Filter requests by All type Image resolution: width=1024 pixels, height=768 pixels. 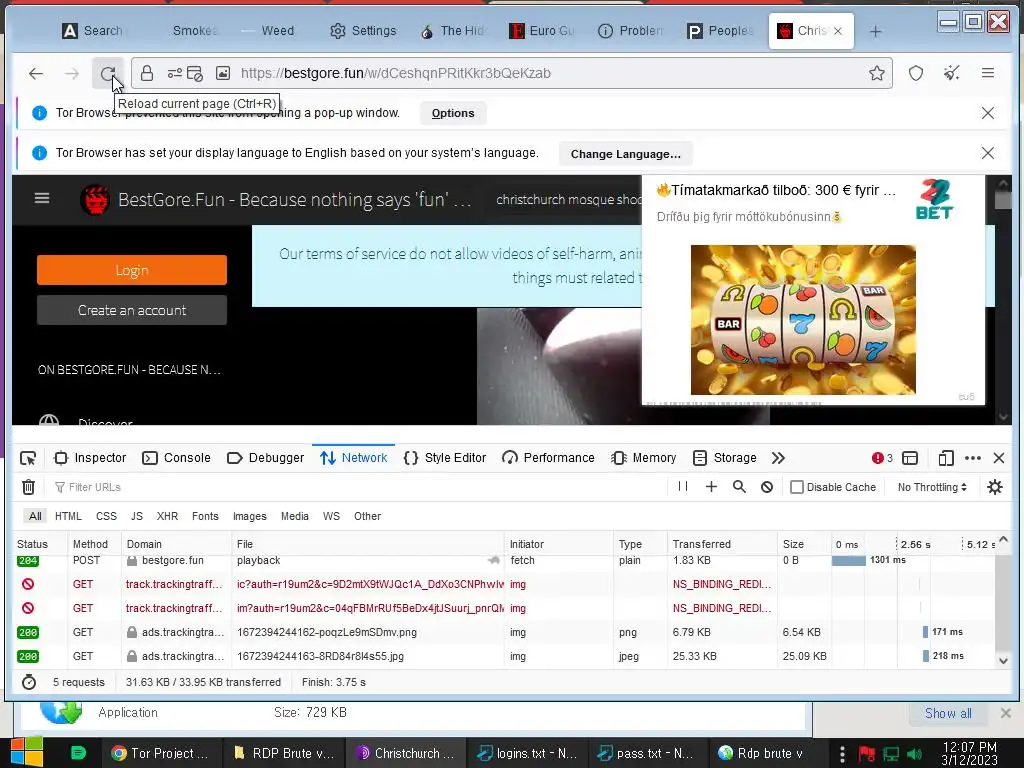[35, 516]
